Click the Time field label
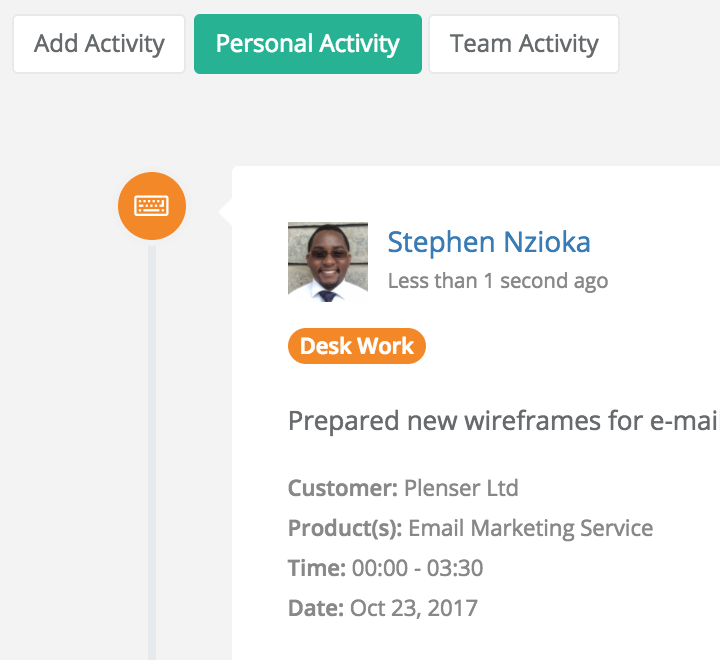 point(316,568)
